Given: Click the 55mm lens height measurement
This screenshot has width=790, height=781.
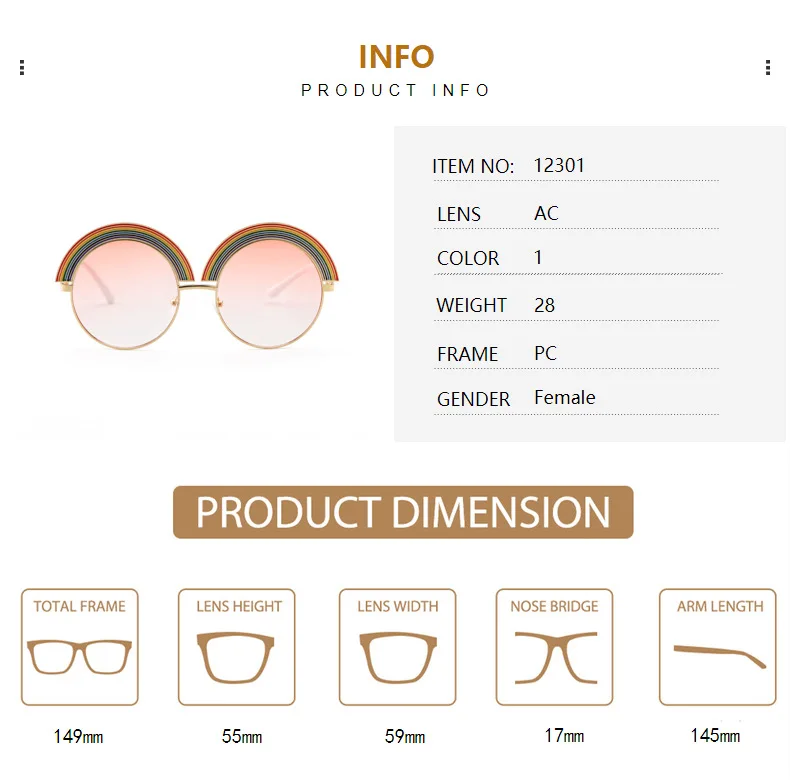Looking at the screenshot, I should (242, 737).
